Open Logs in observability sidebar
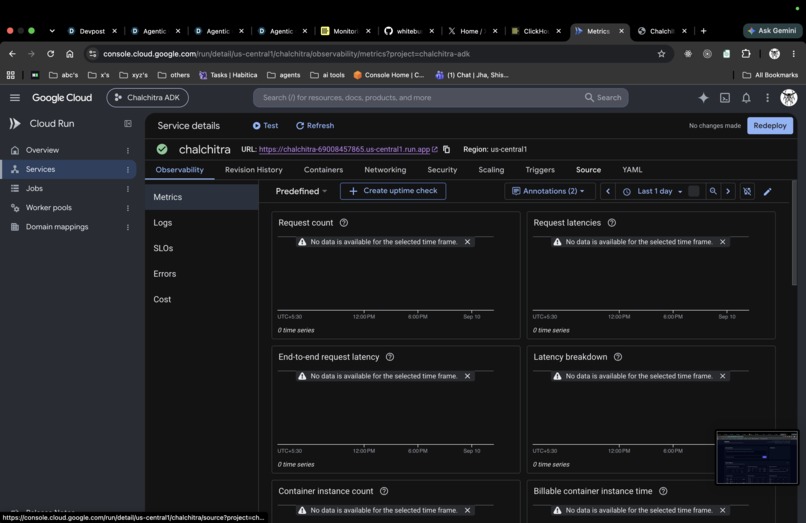 click(202, 223)
